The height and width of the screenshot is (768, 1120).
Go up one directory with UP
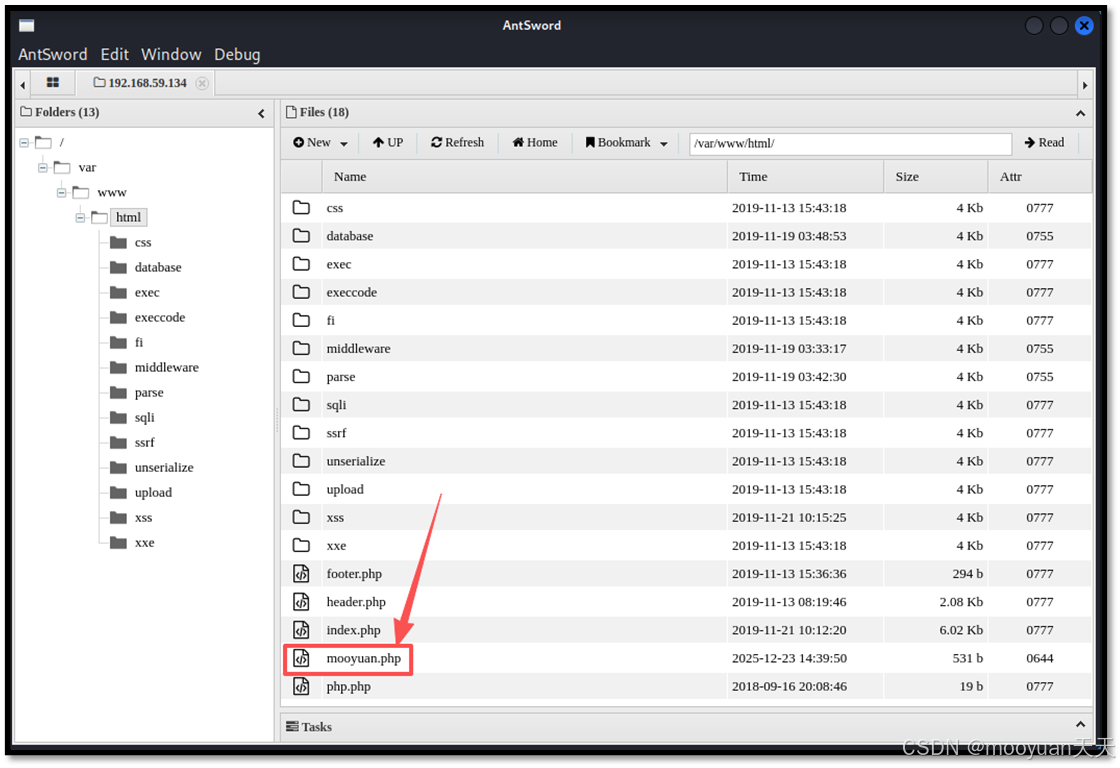388,143
